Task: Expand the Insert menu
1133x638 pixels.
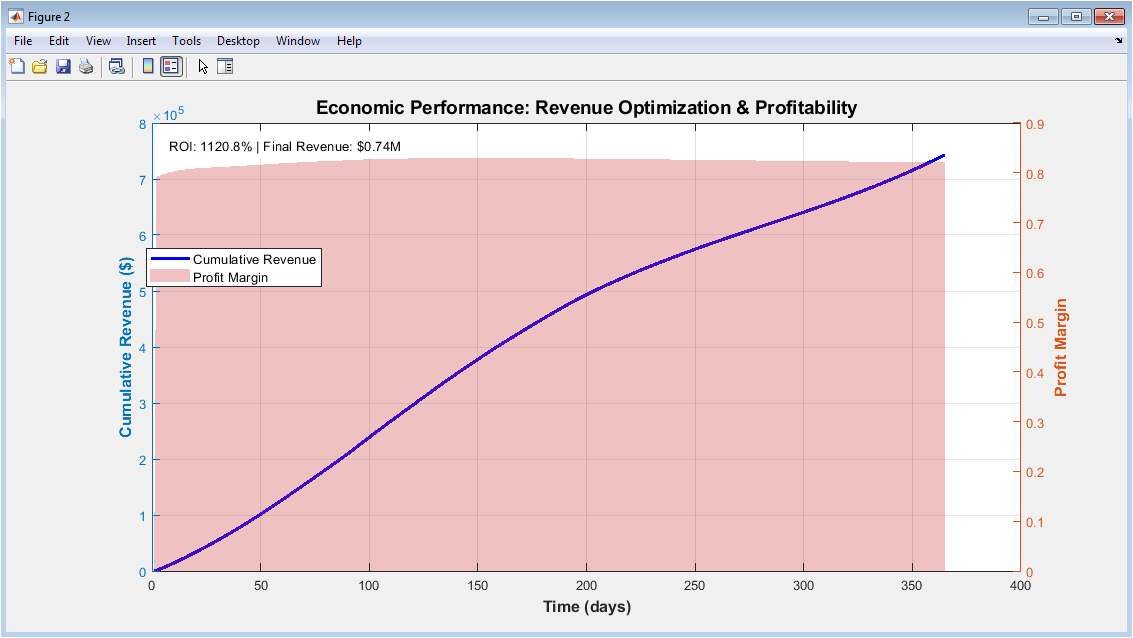Action: click(x=141, y=41)
